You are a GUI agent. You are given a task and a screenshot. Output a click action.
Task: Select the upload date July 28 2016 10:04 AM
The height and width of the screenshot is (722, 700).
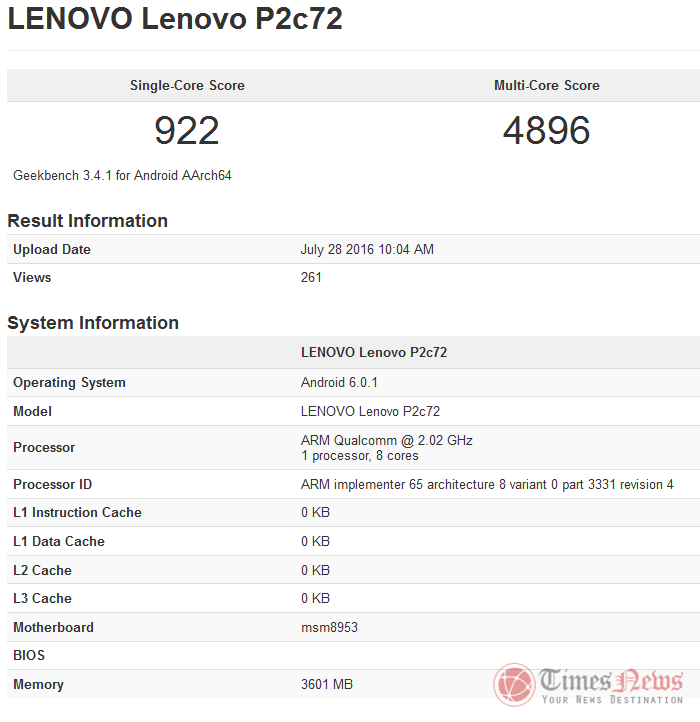pos(367,250)
